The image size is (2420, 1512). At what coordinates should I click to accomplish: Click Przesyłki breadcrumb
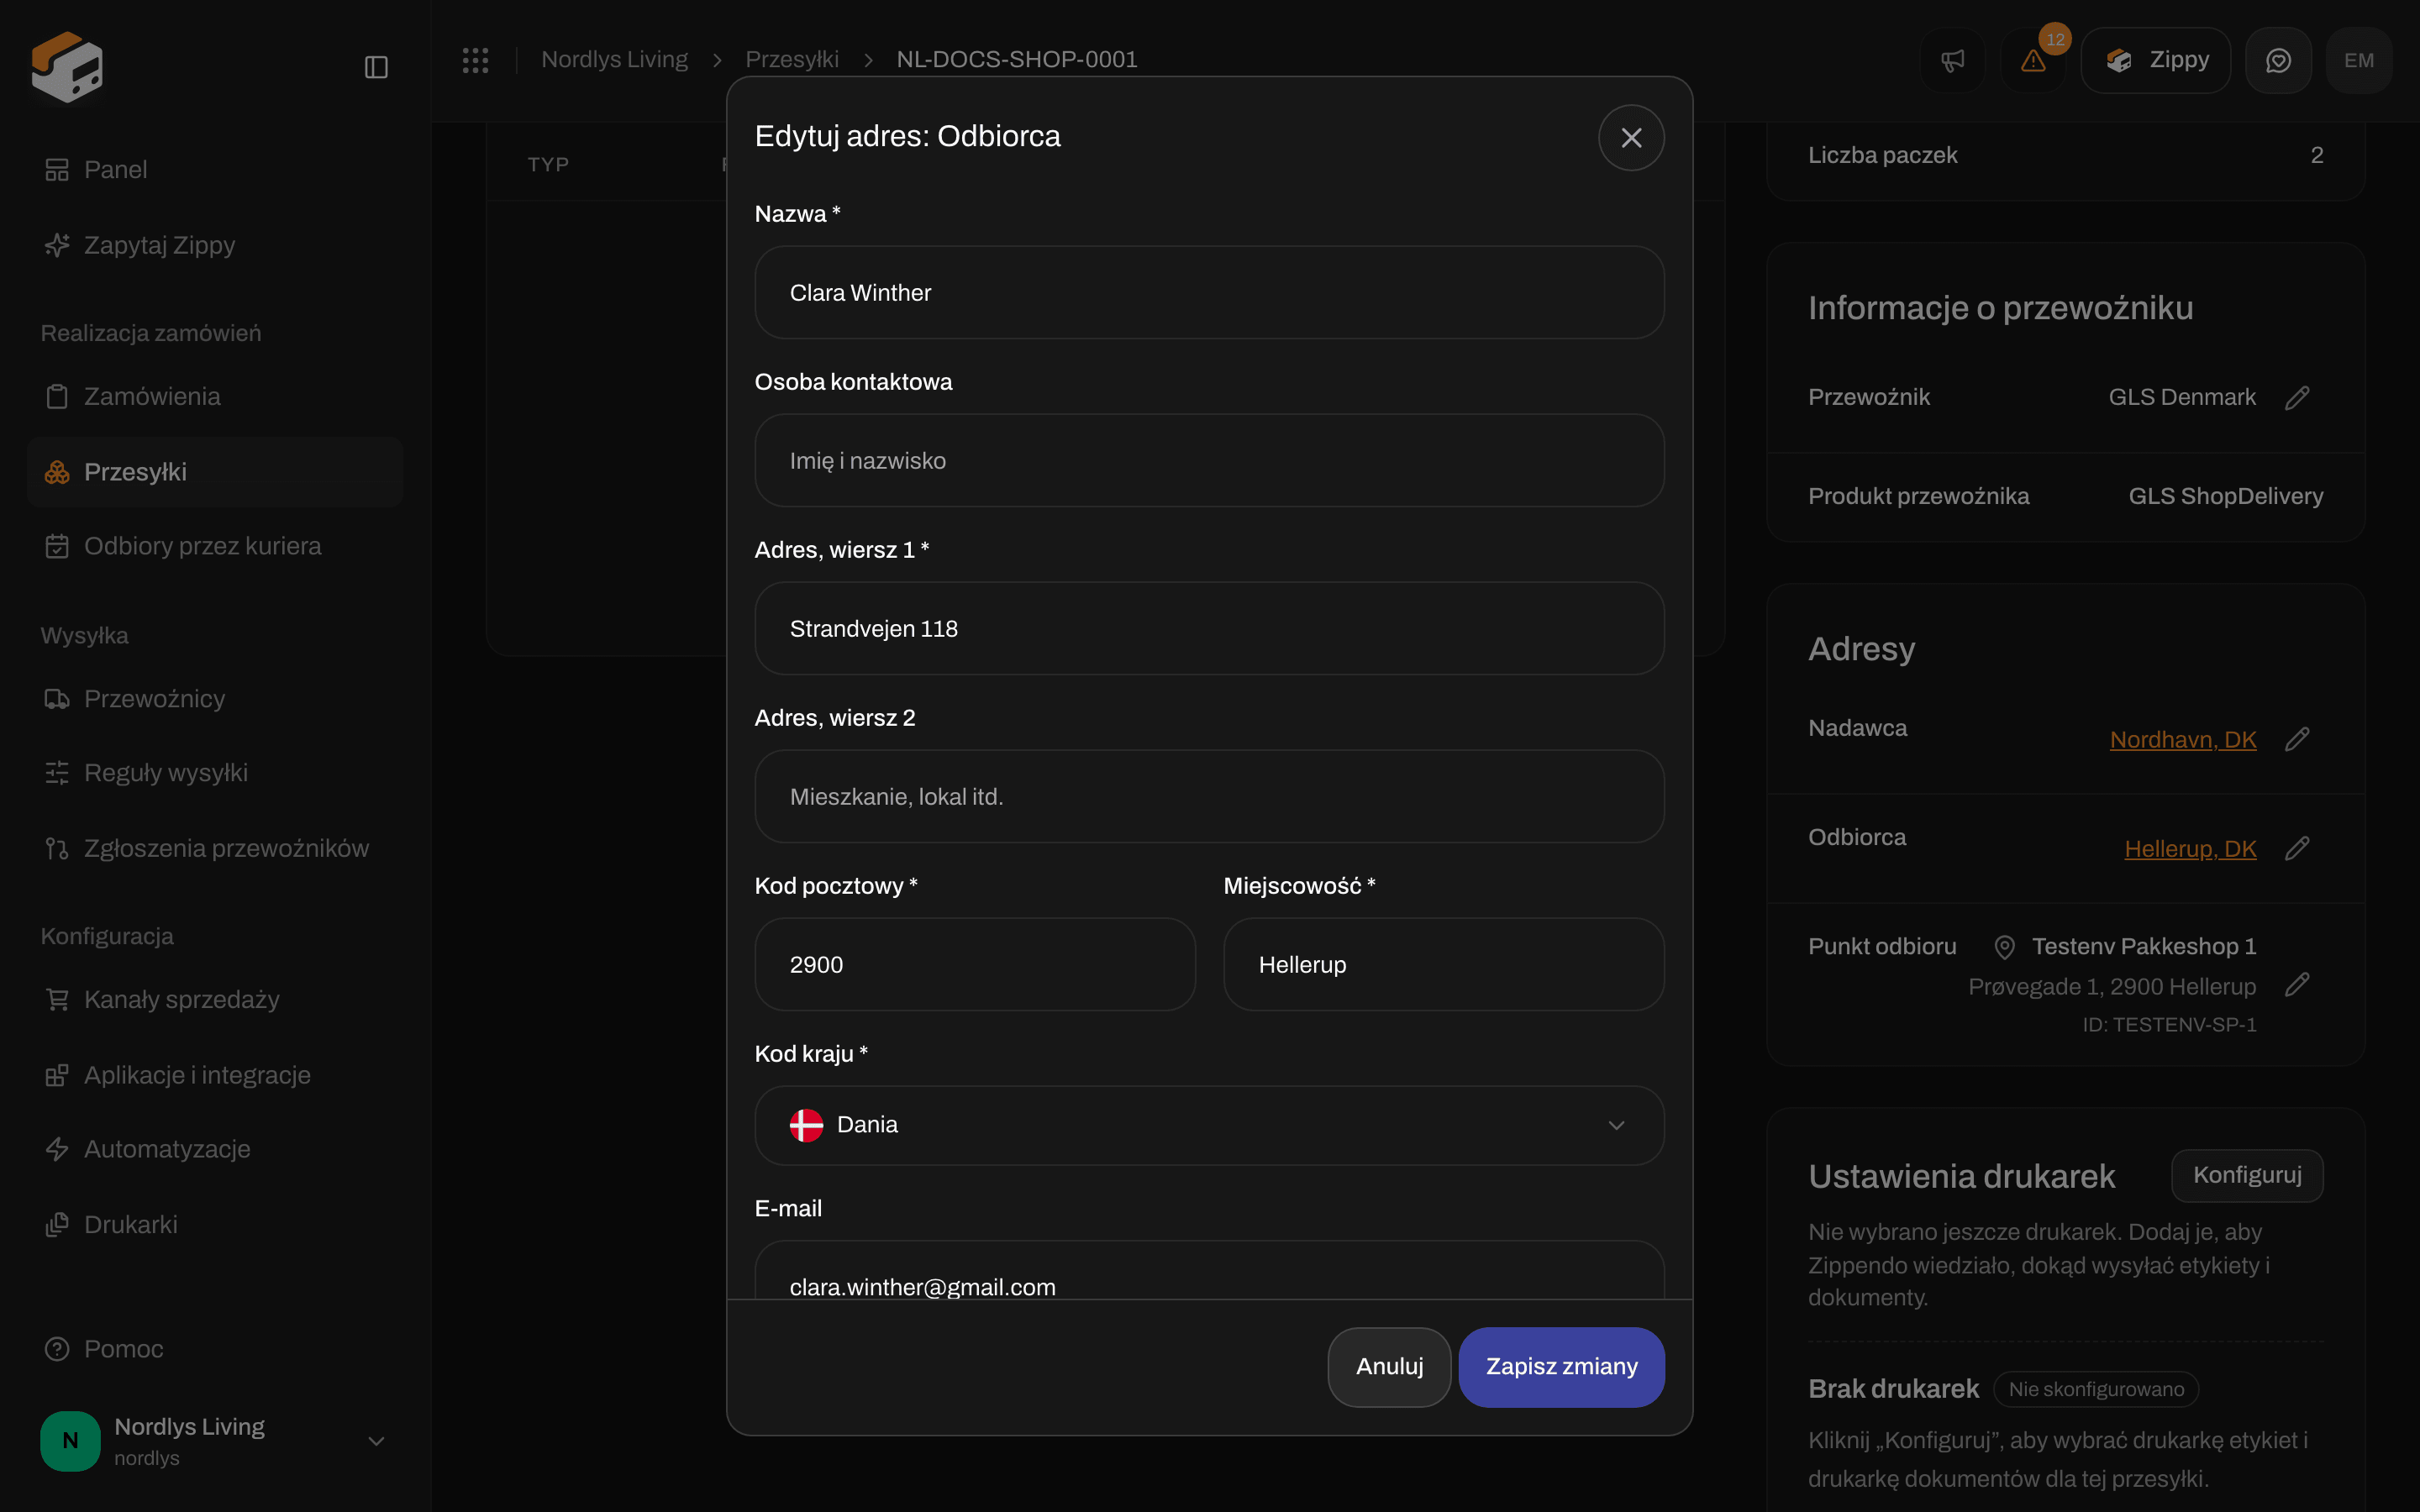(791, 60)
